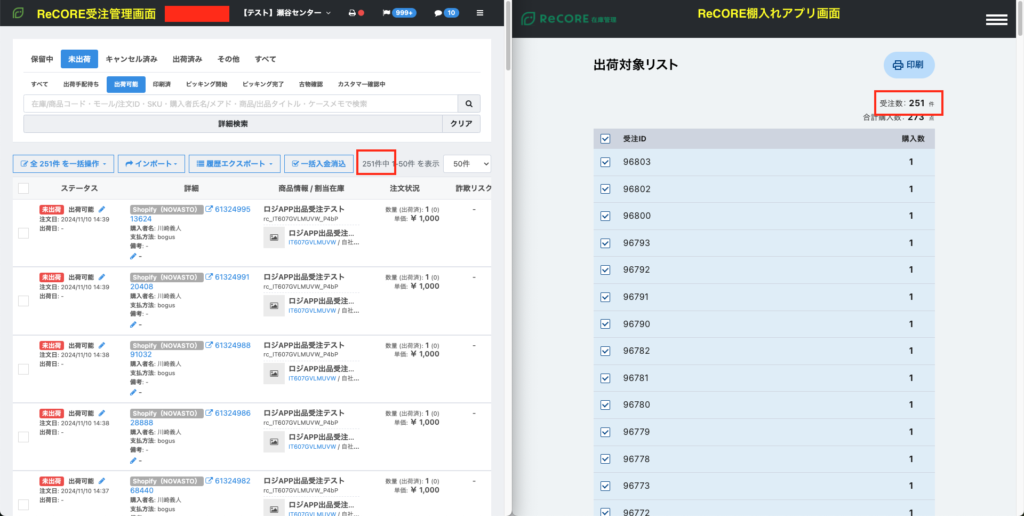Tick the checkbox for order 61324988 row
The width and height of the screenshot is (1024, 516).
point(24,369)
